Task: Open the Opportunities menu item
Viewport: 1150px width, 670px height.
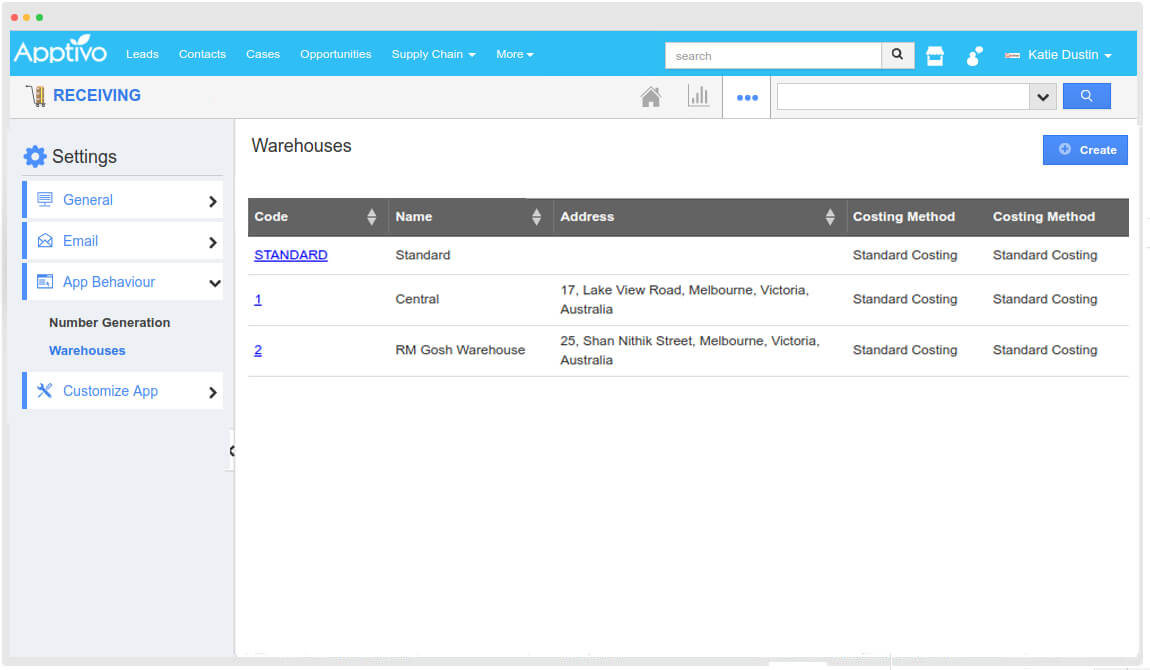Action: tap(335, 54)
